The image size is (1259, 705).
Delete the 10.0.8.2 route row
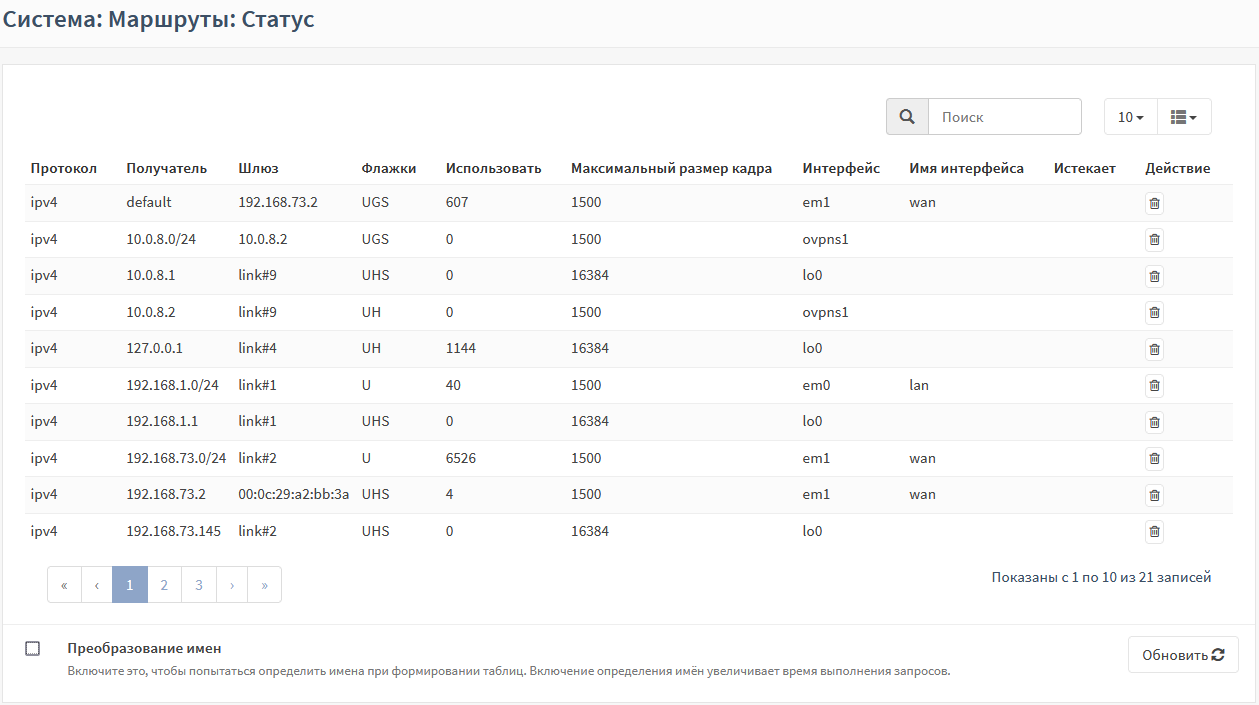coord(1154,313)
